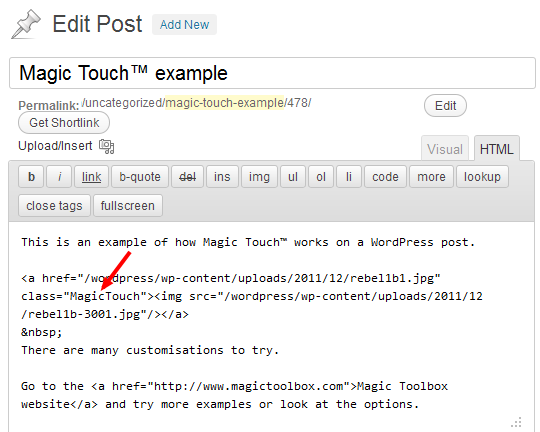Click the pushpin icon beside Edit Post

click(x=26, y=24)
